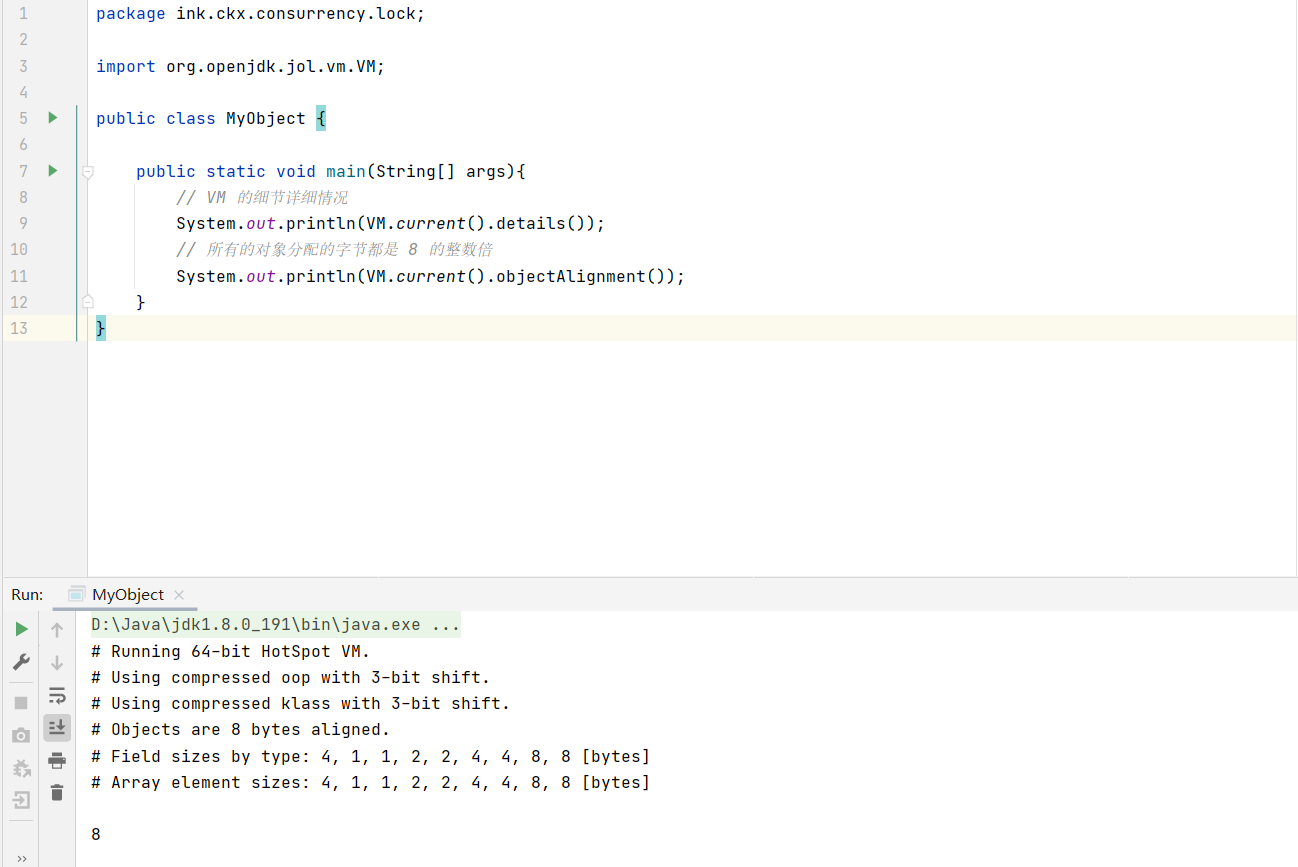Close the MyObject run tab

tap(179, 595)
